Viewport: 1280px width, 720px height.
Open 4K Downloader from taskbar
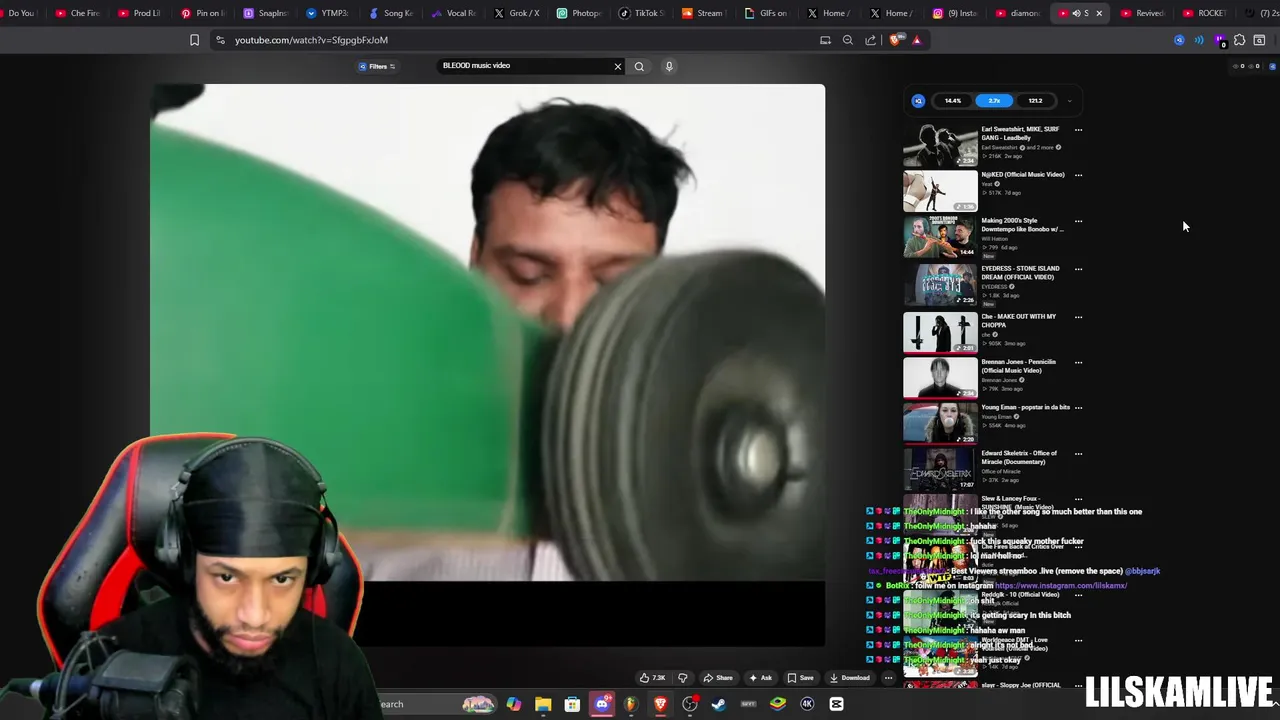click(x=807, y=704)
